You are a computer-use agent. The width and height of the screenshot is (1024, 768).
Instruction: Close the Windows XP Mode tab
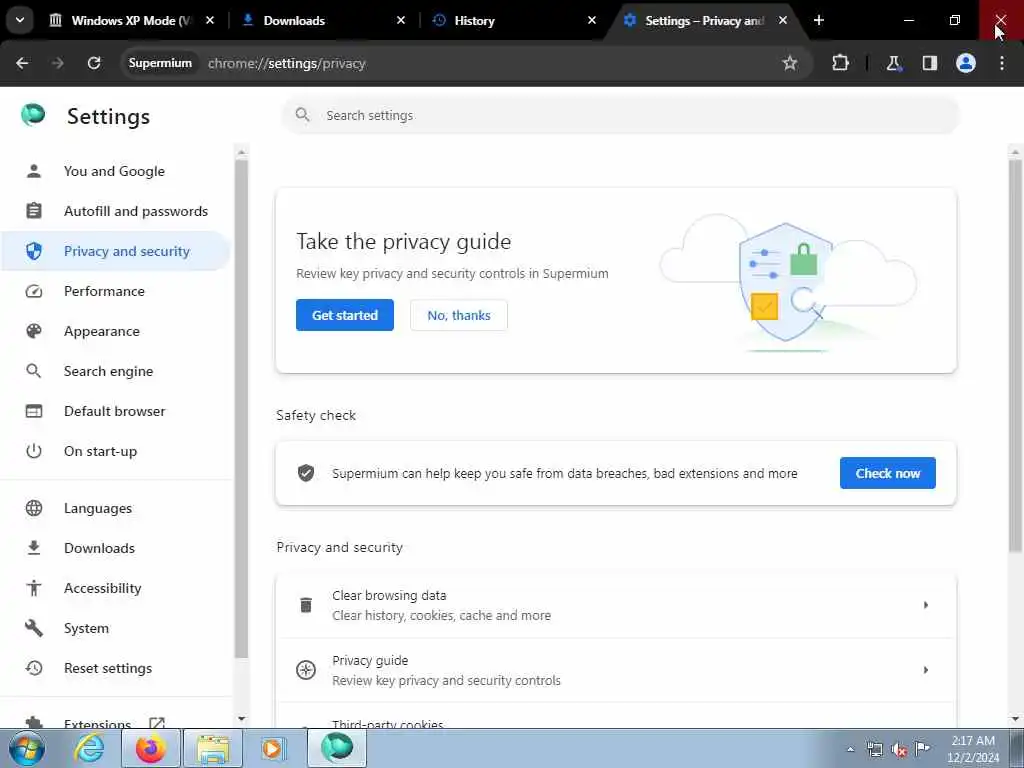[210, 20]
